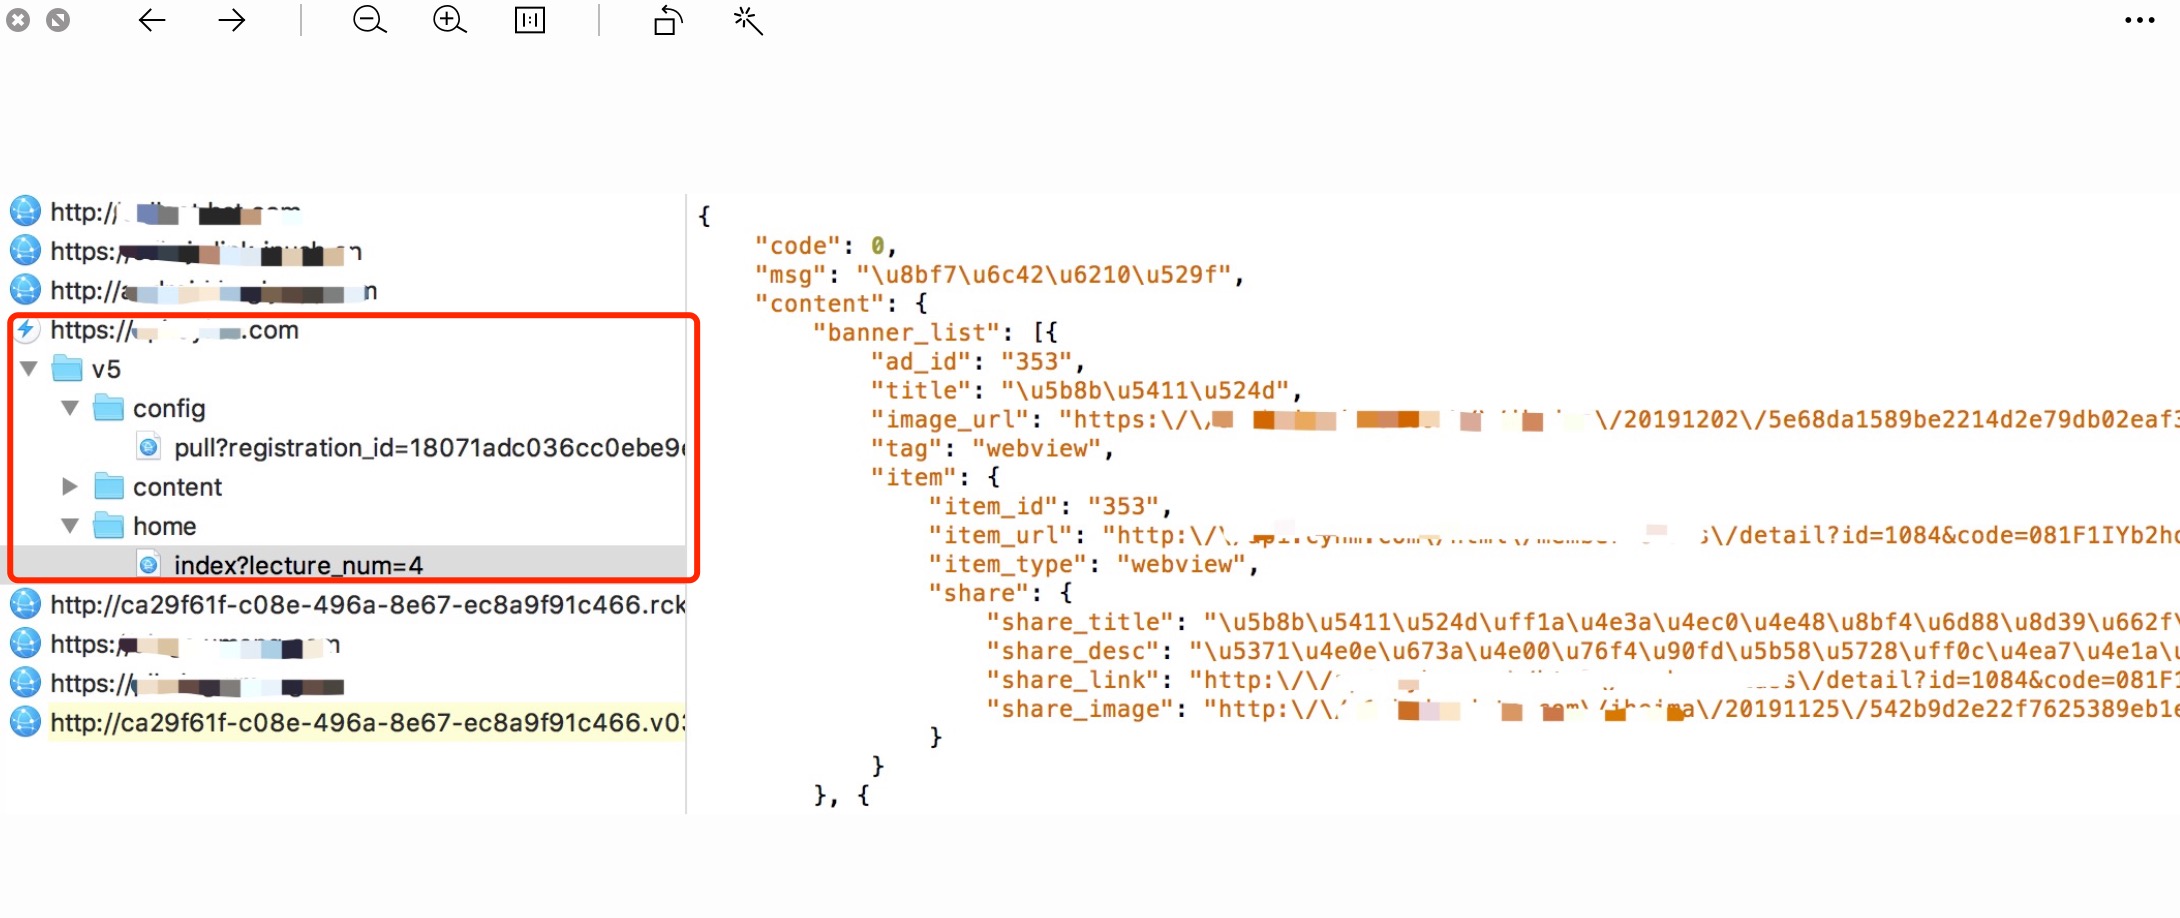Click the "image_url" key
The height and width of the screenshot is (918, 2180).
coord(950,420)
